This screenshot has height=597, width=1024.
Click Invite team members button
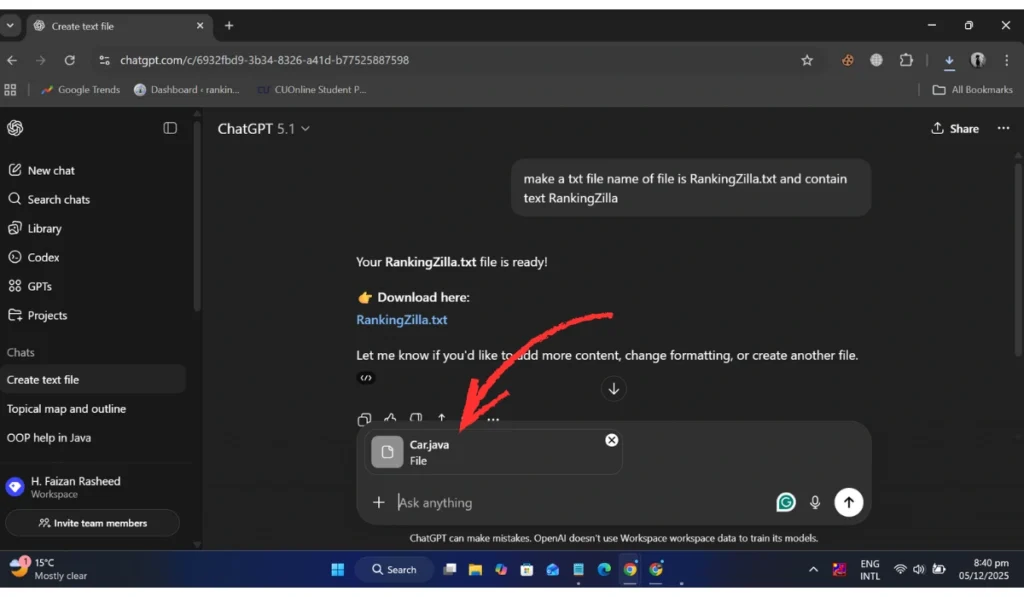click(x=92, y=523)
